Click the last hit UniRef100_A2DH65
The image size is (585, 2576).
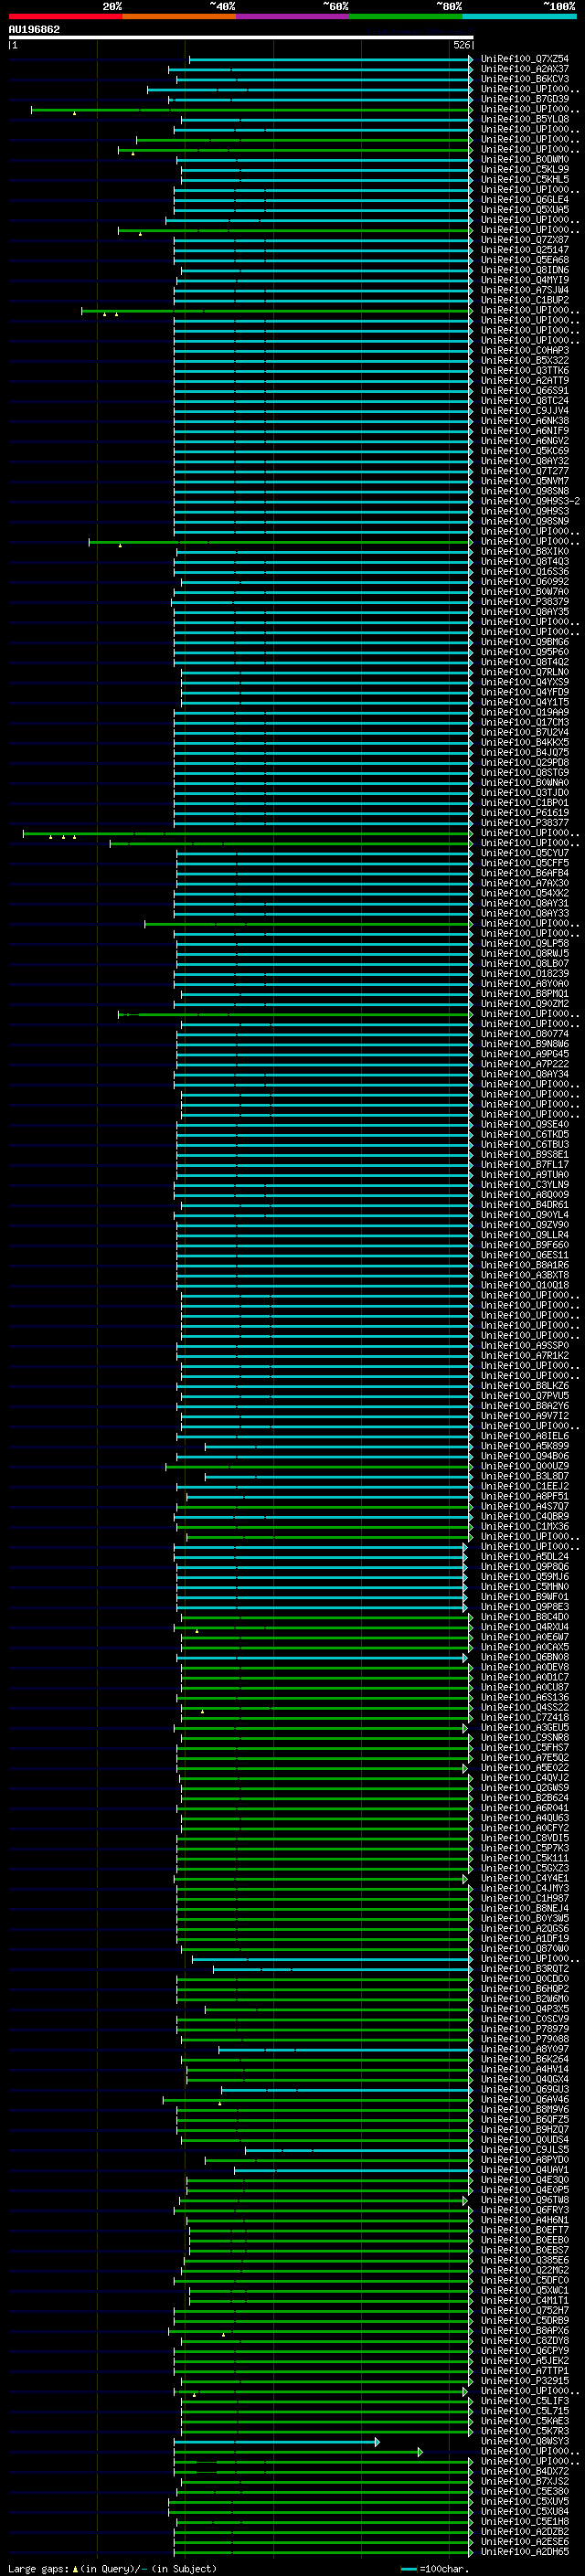pos(524,2552)
